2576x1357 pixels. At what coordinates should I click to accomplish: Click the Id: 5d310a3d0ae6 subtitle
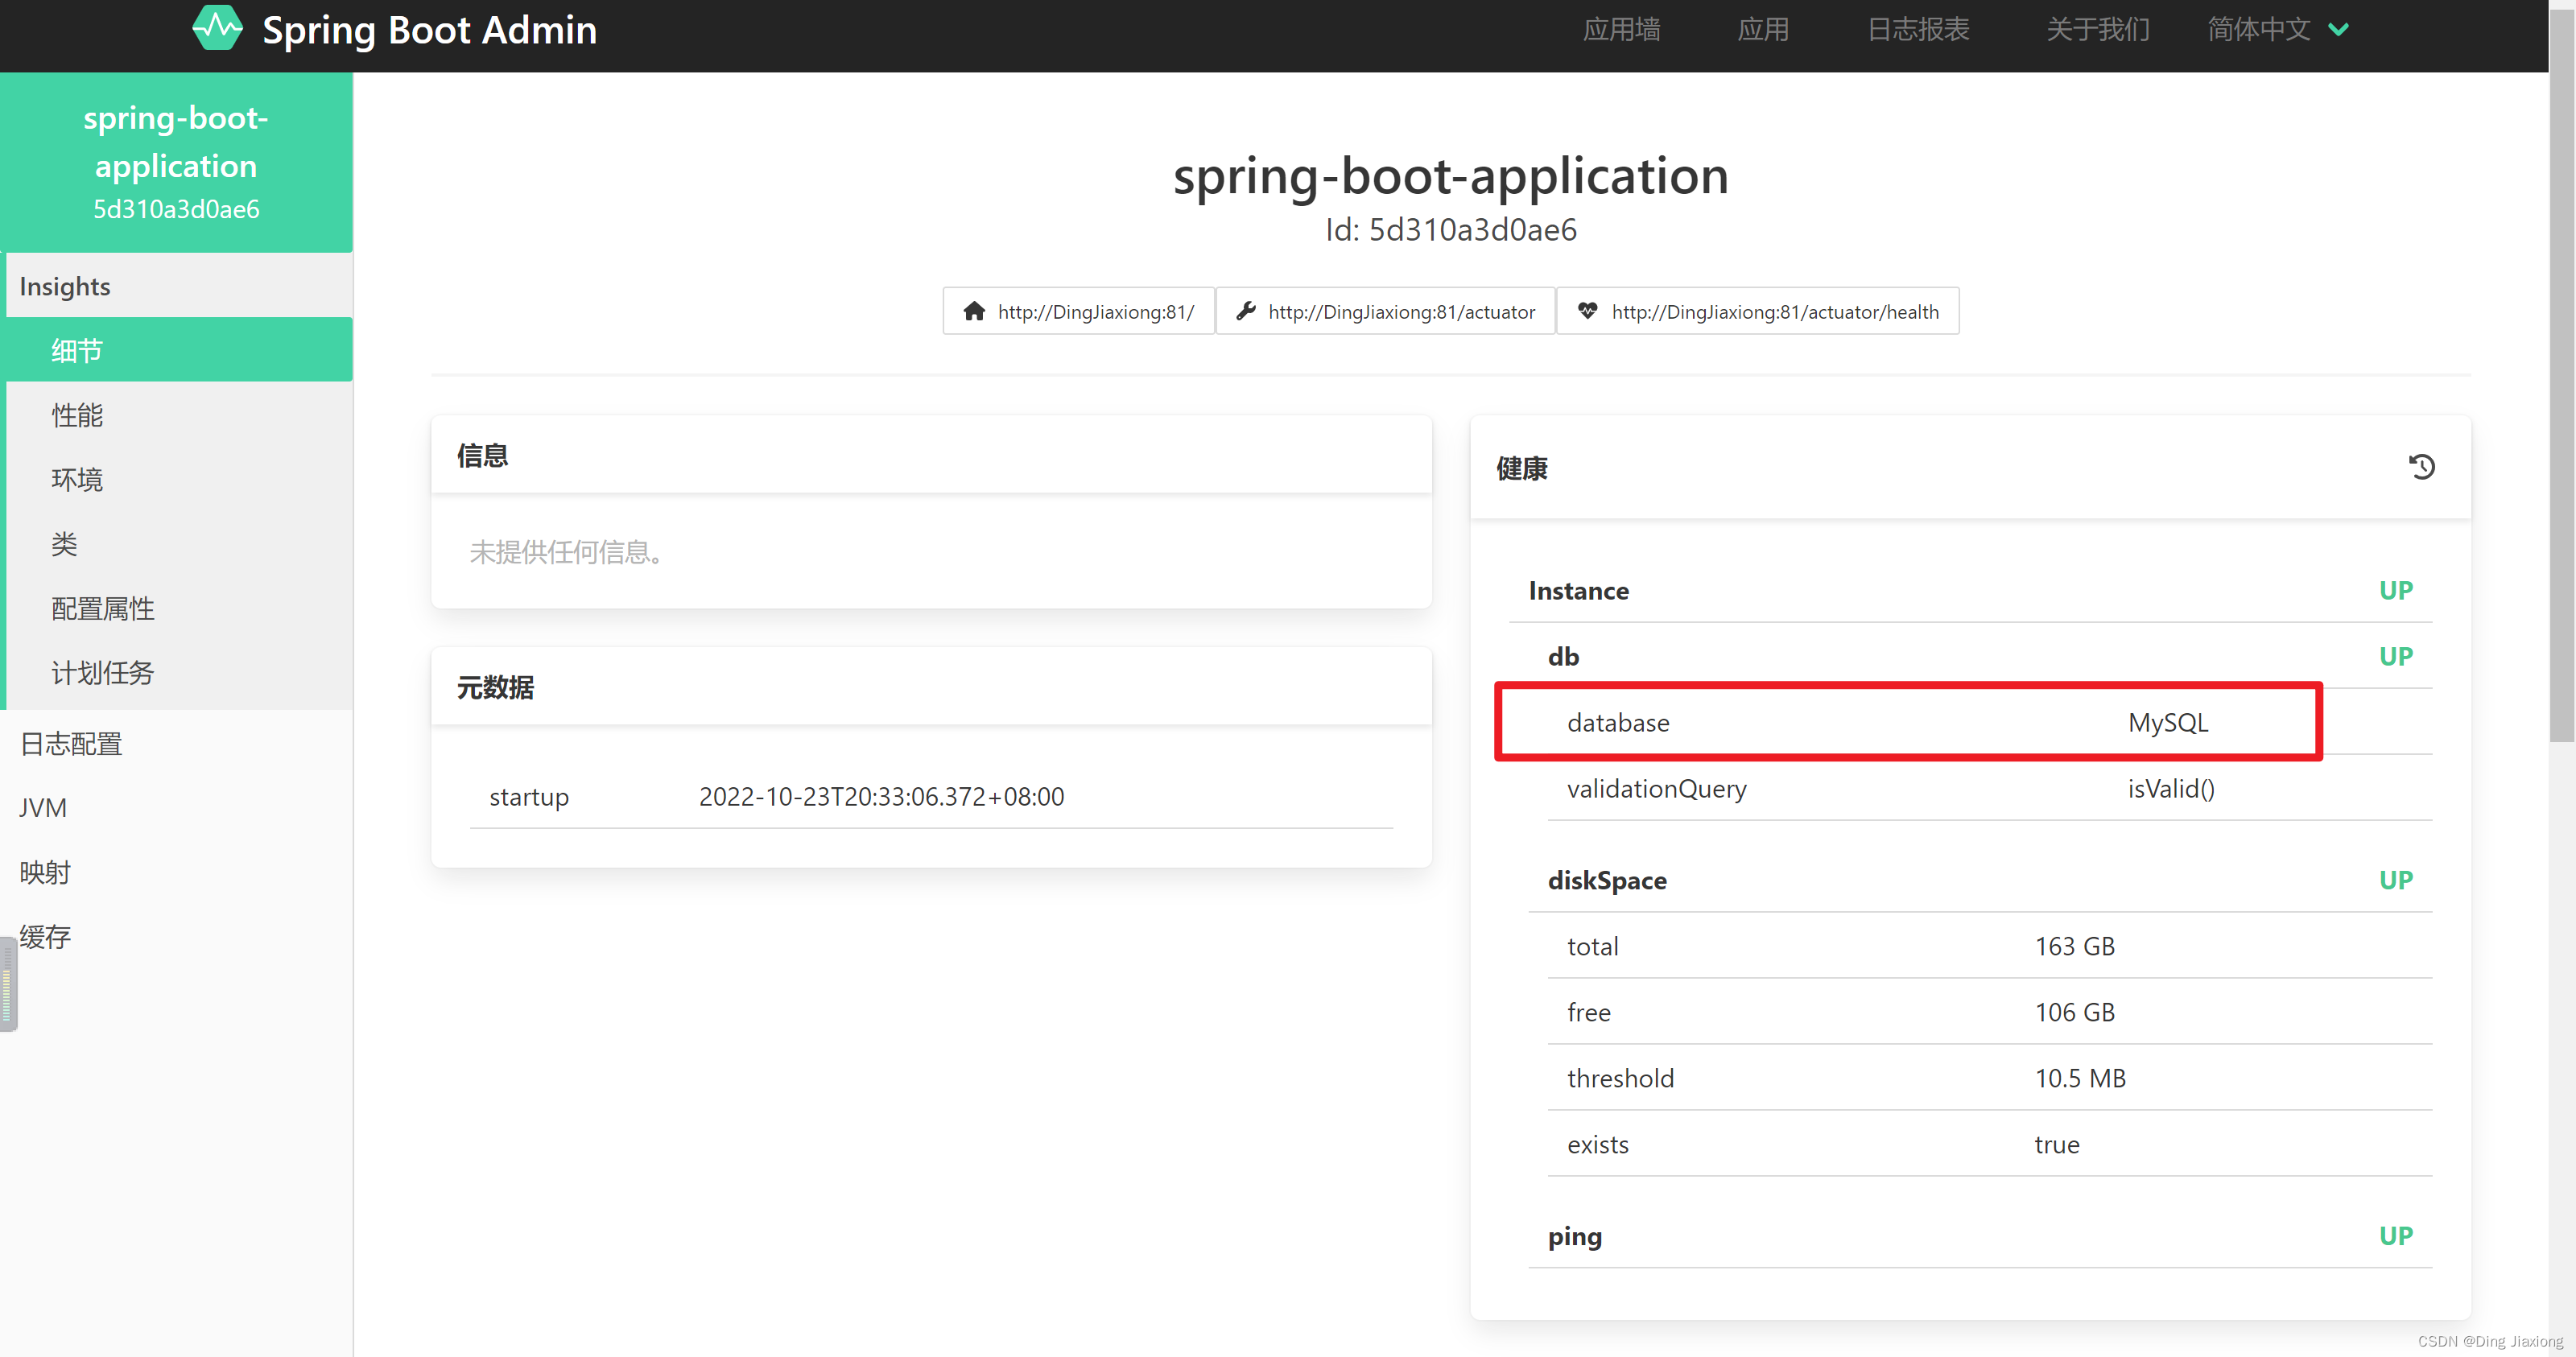click(x=1450, y=230)
